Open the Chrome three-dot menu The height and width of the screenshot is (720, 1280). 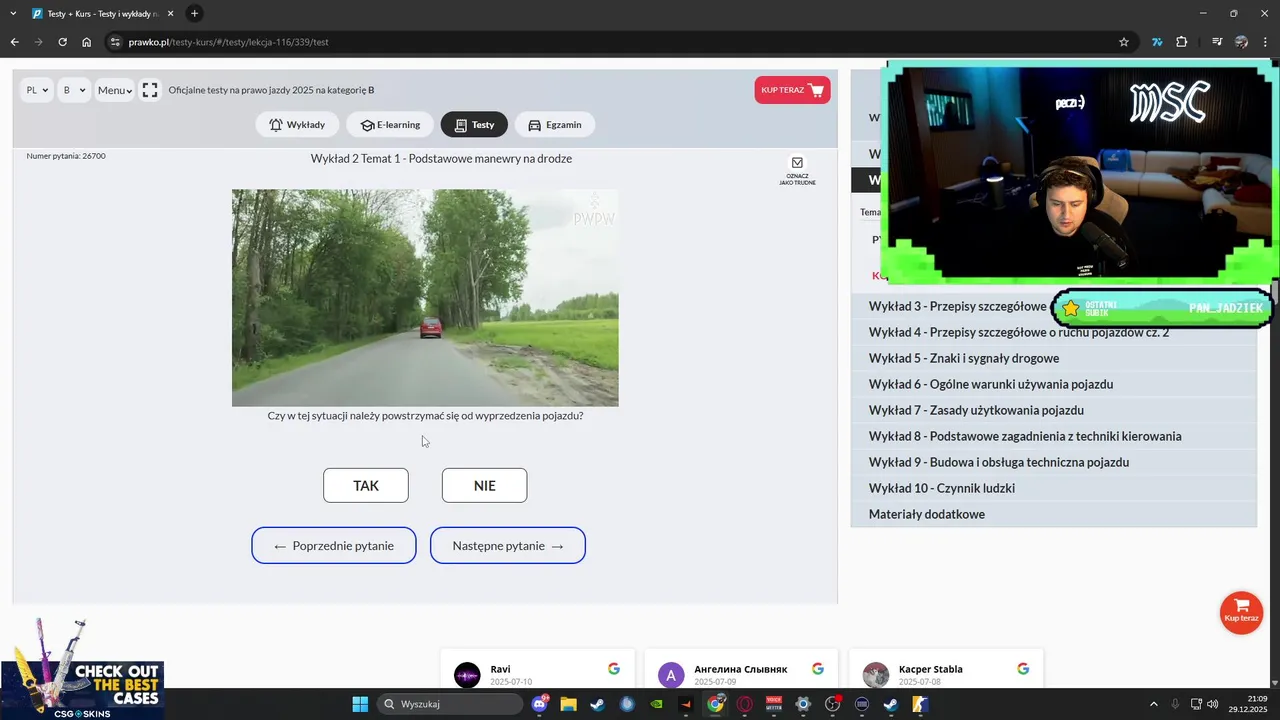[x=1266, y=42]
